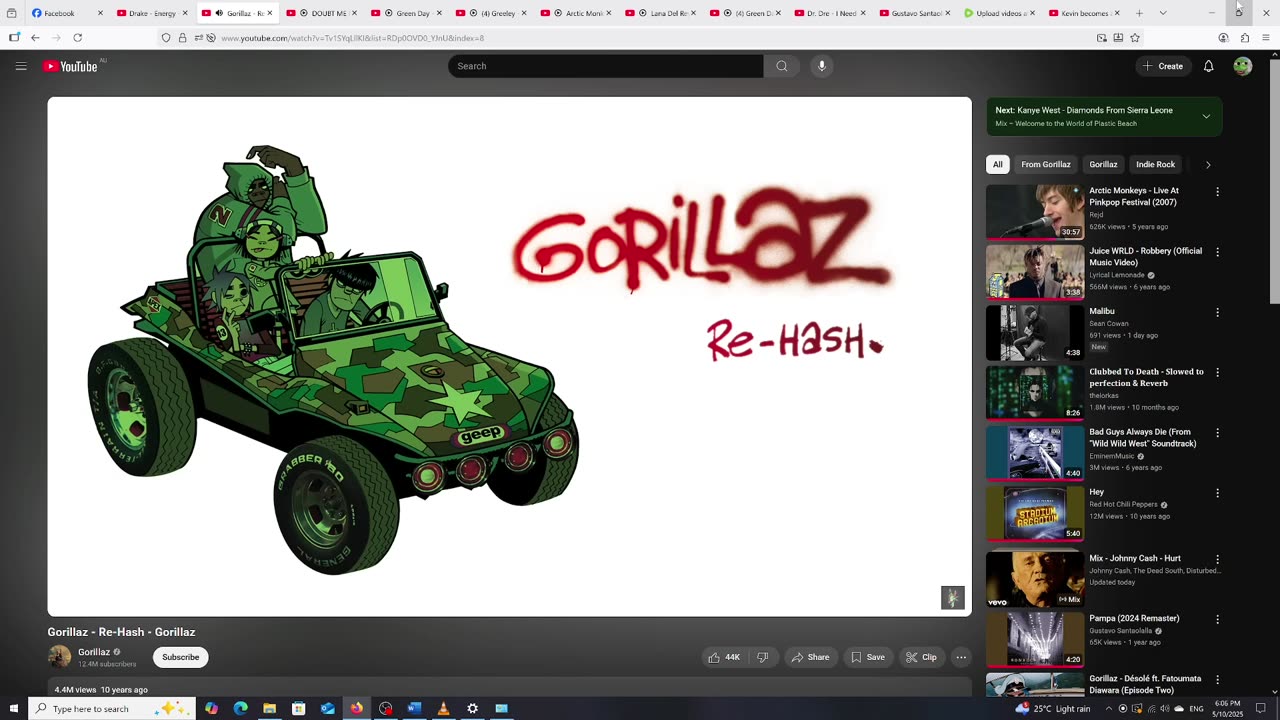Click the YouTube search input field
1280x720 pixels.
pos(605,66)
